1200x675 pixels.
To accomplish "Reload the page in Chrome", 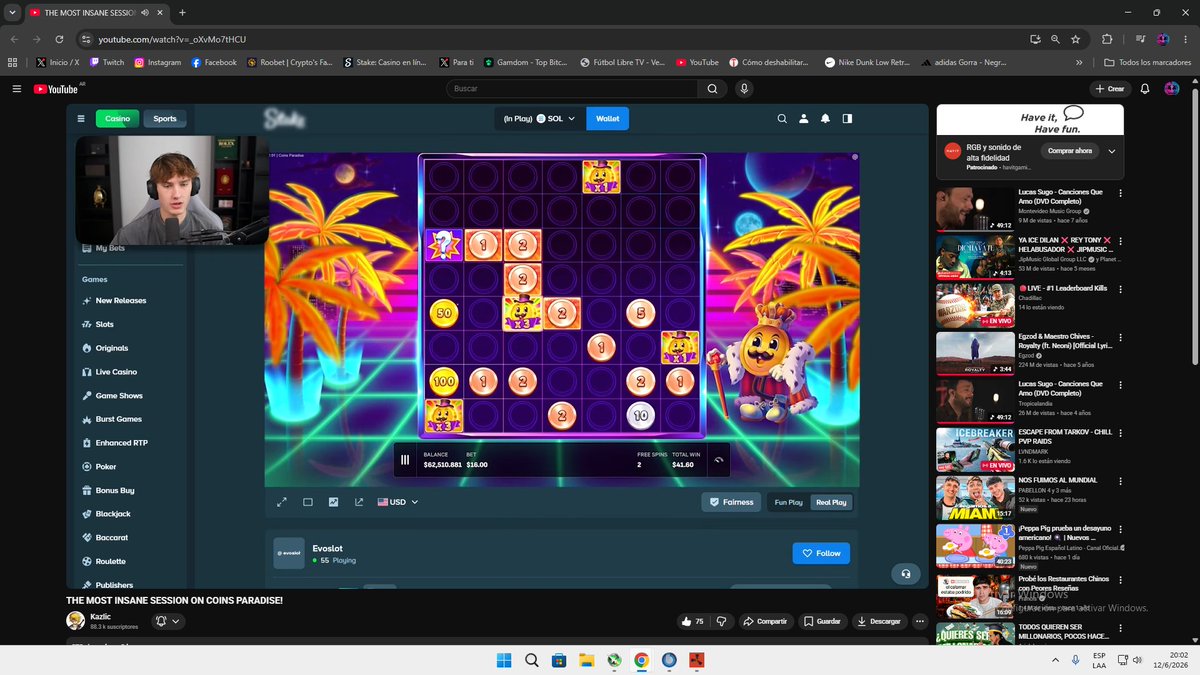I will pos(60,39).
